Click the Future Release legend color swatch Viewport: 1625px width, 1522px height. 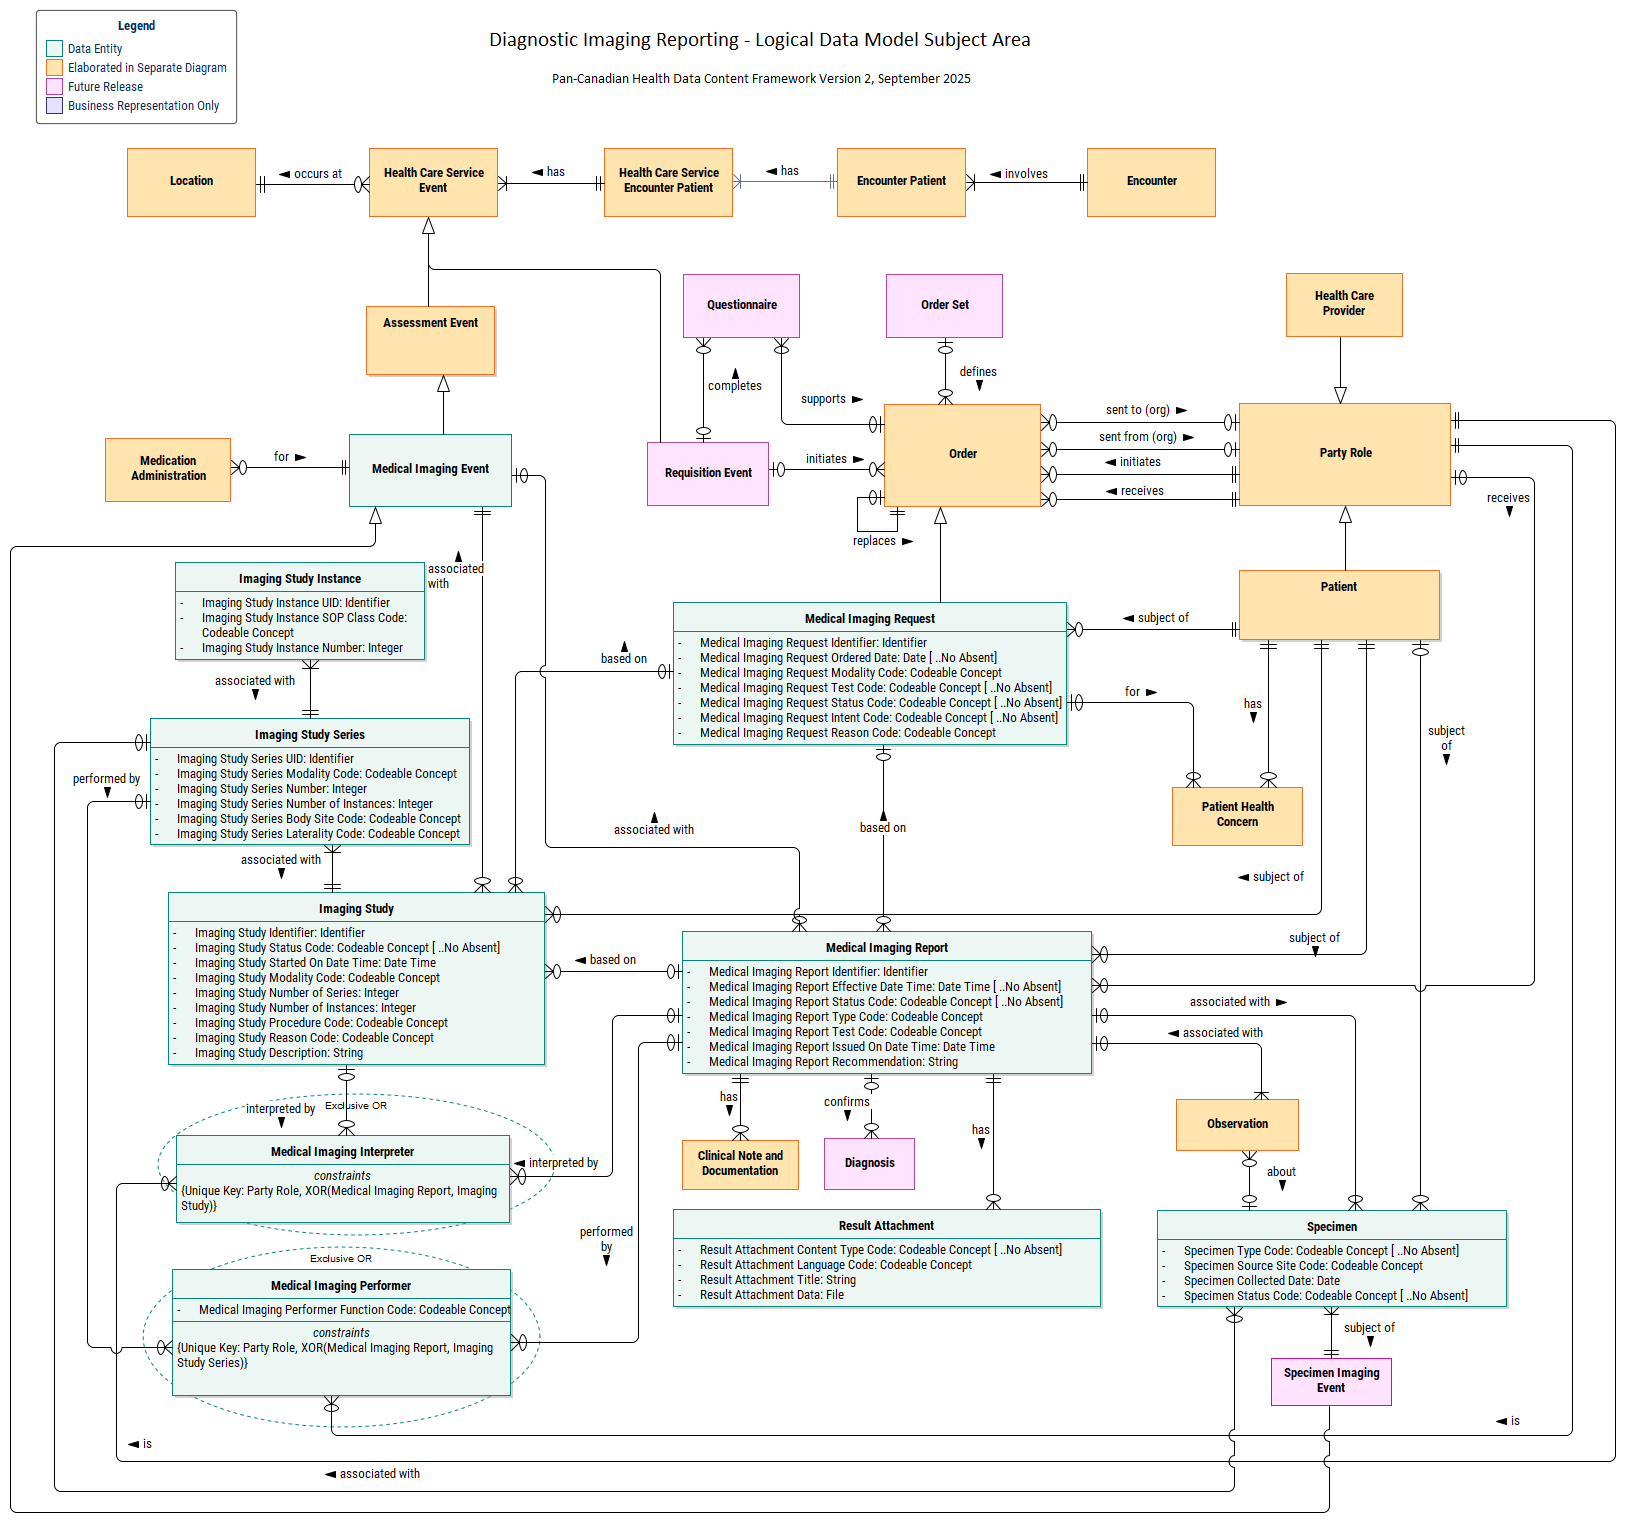pos(54,87)
